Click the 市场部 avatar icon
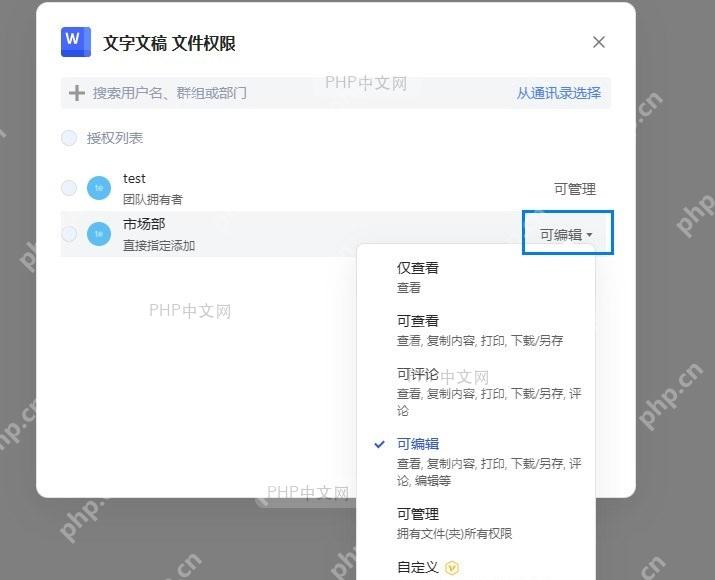 pyautogui.click(x=99, y=234)
